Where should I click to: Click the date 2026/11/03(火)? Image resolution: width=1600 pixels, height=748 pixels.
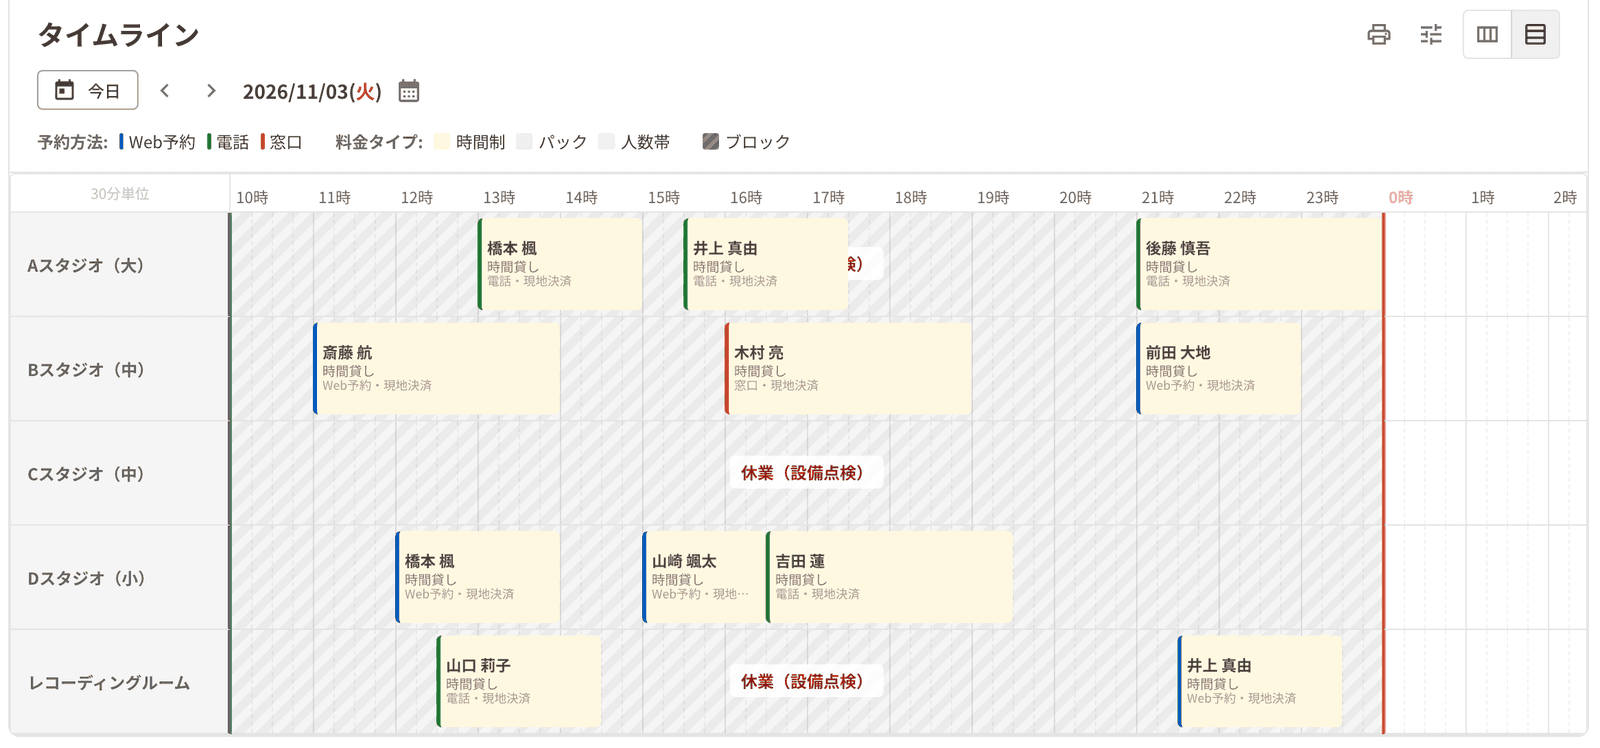312,91
